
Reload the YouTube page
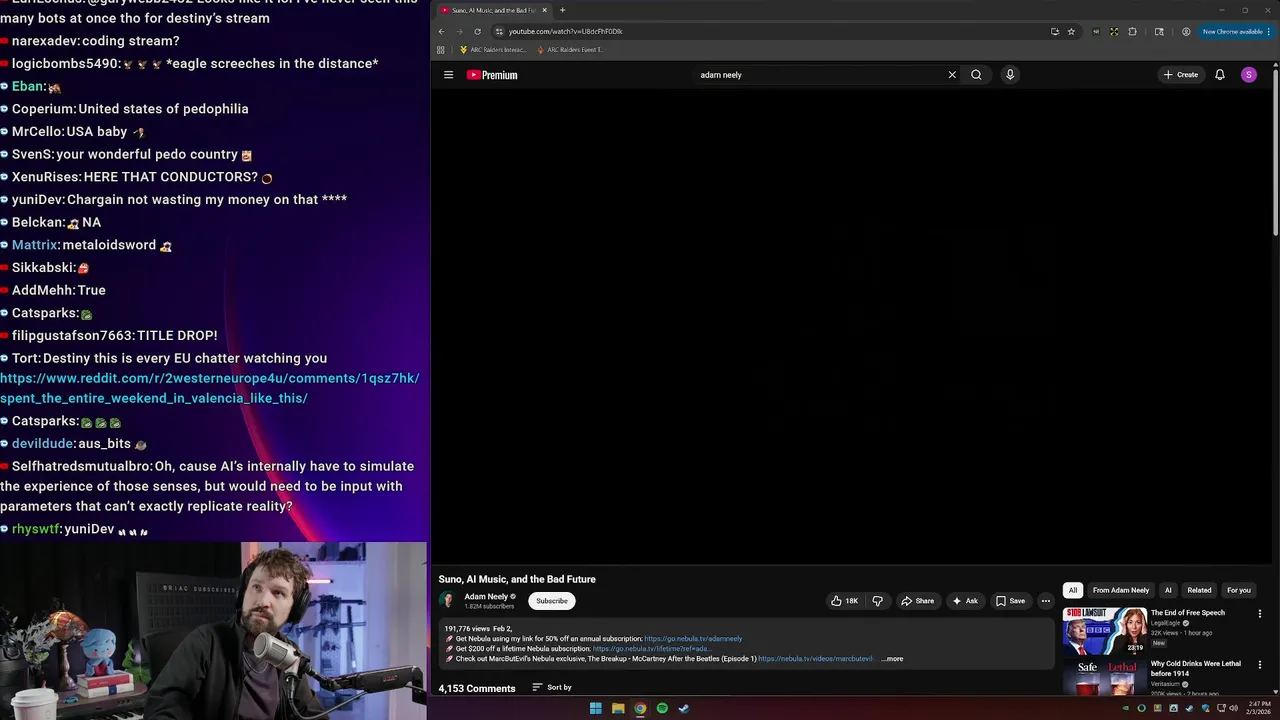[477, 31]
